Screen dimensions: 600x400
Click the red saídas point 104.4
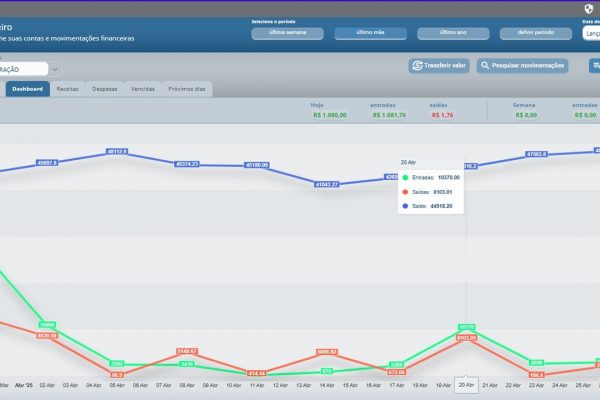536,375
